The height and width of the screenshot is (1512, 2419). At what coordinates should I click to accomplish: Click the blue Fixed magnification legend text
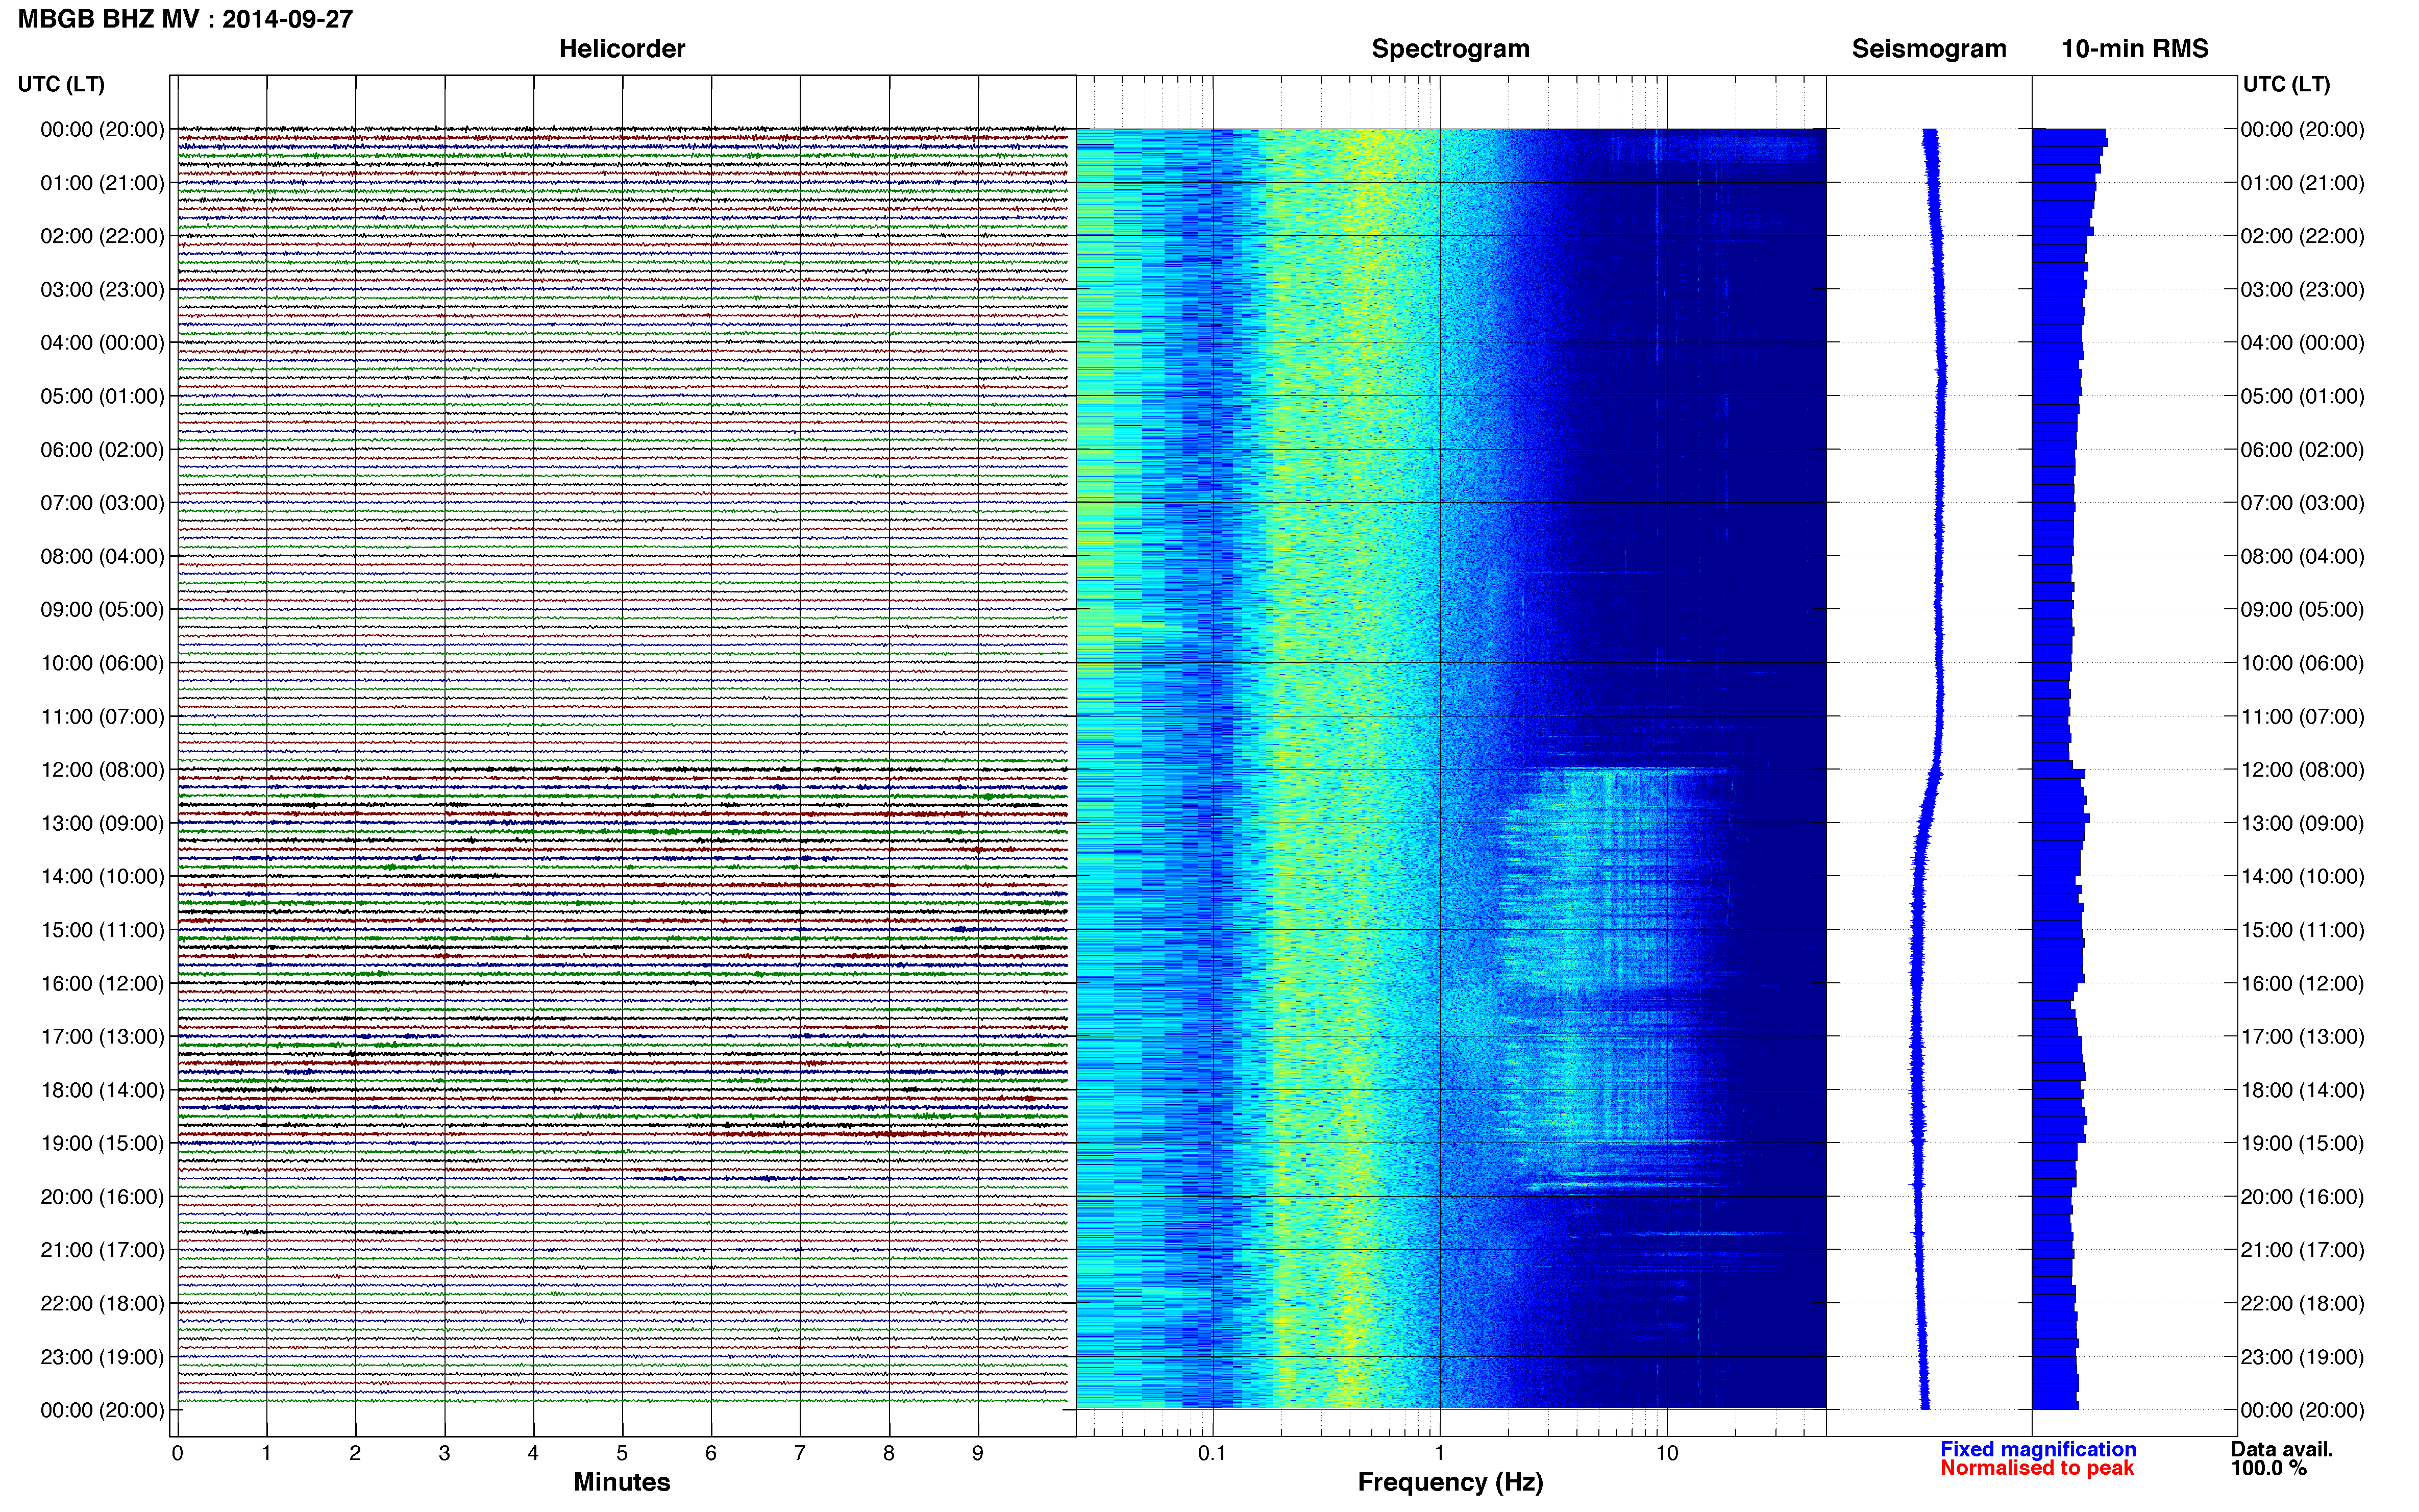[2038, 1449]
